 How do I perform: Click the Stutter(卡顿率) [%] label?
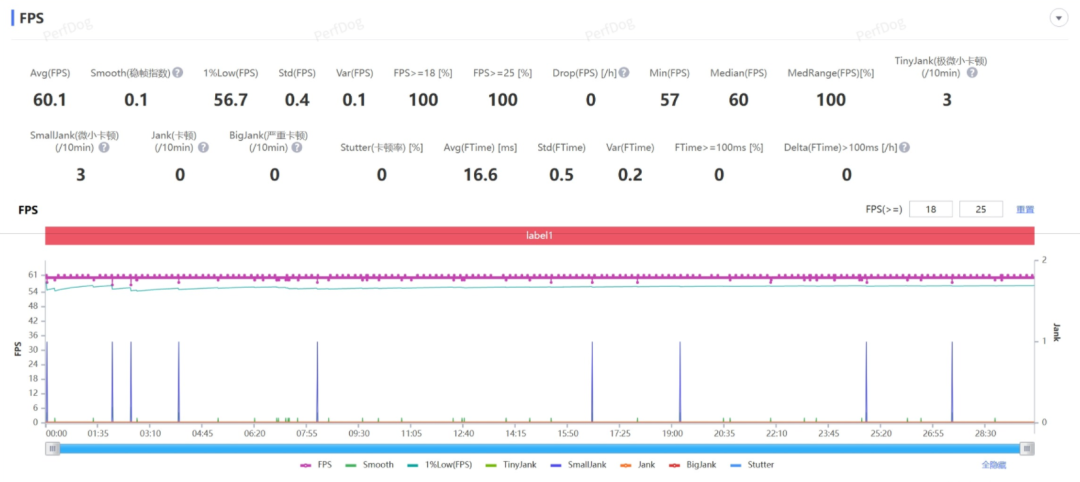click(382, 147)
